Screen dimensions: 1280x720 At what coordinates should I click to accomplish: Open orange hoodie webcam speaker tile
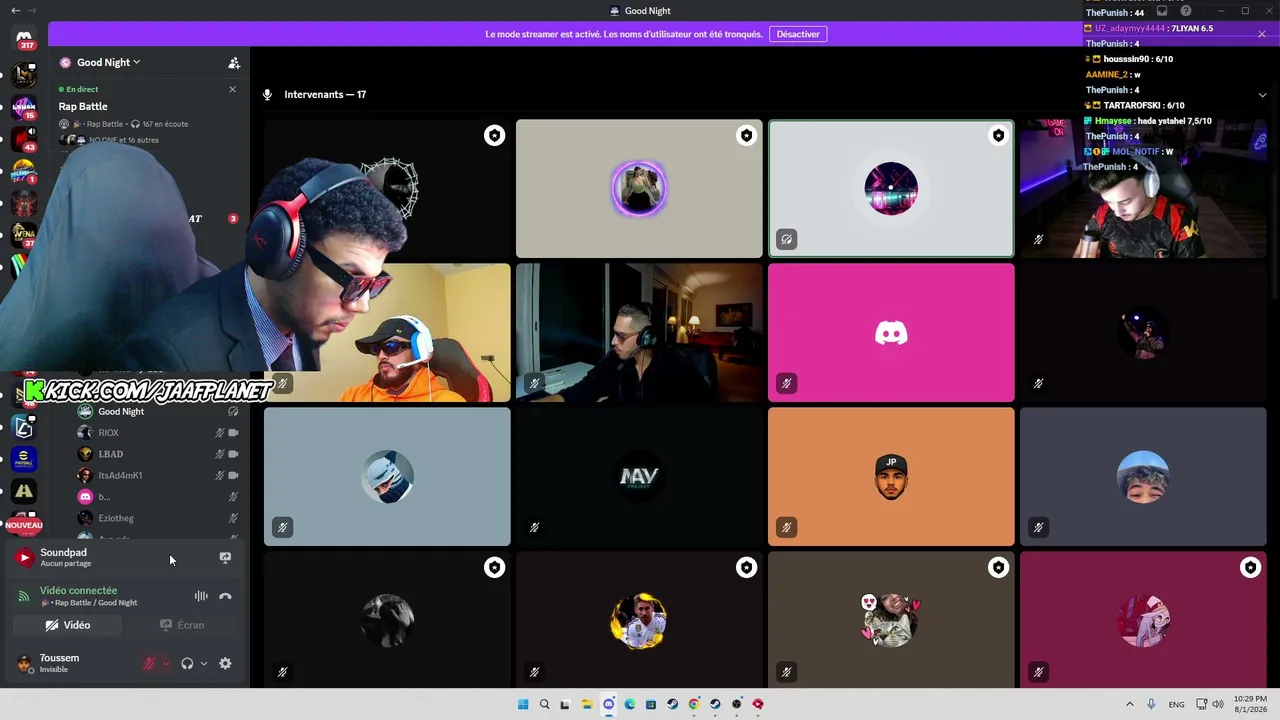pyautogui.click(x=387, y=333)
